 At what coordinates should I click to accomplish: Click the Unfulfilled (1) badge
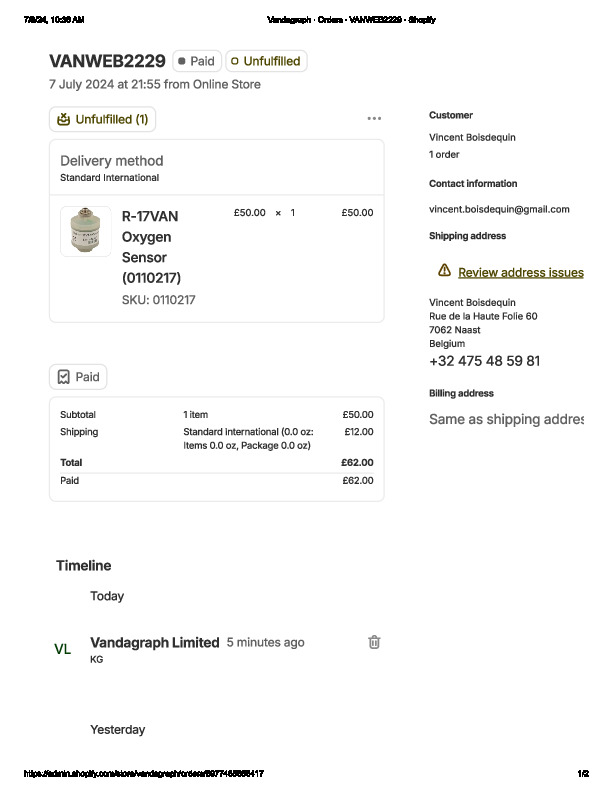pyautogui.click(x=102, y=119)
